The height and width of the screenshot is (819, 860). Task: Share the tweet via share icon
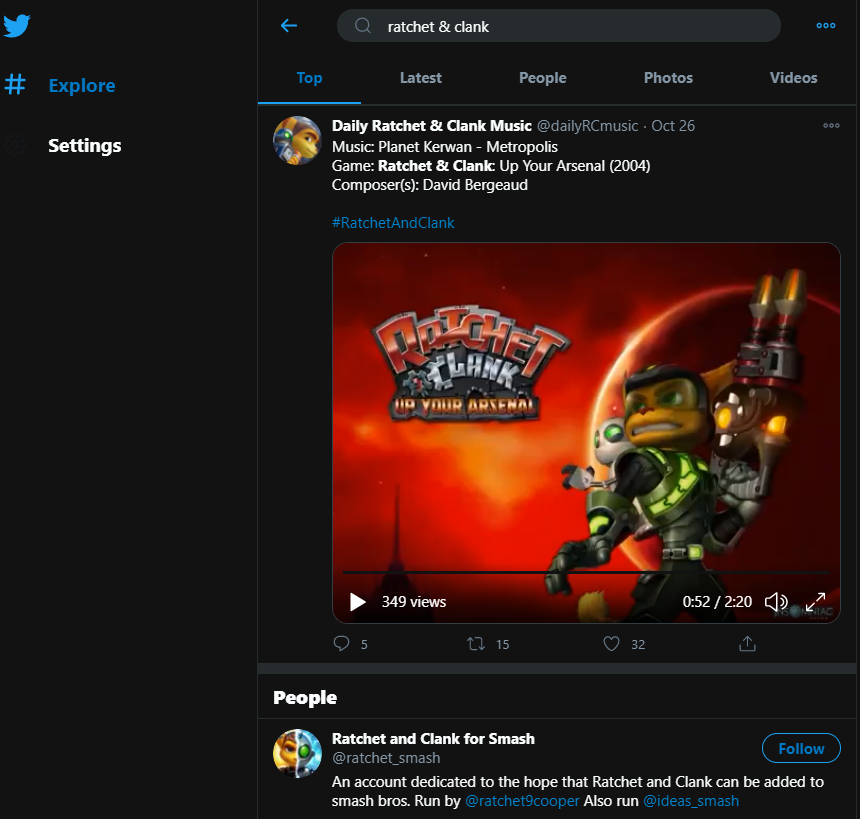pyautogui.click(x=747, y=644)
